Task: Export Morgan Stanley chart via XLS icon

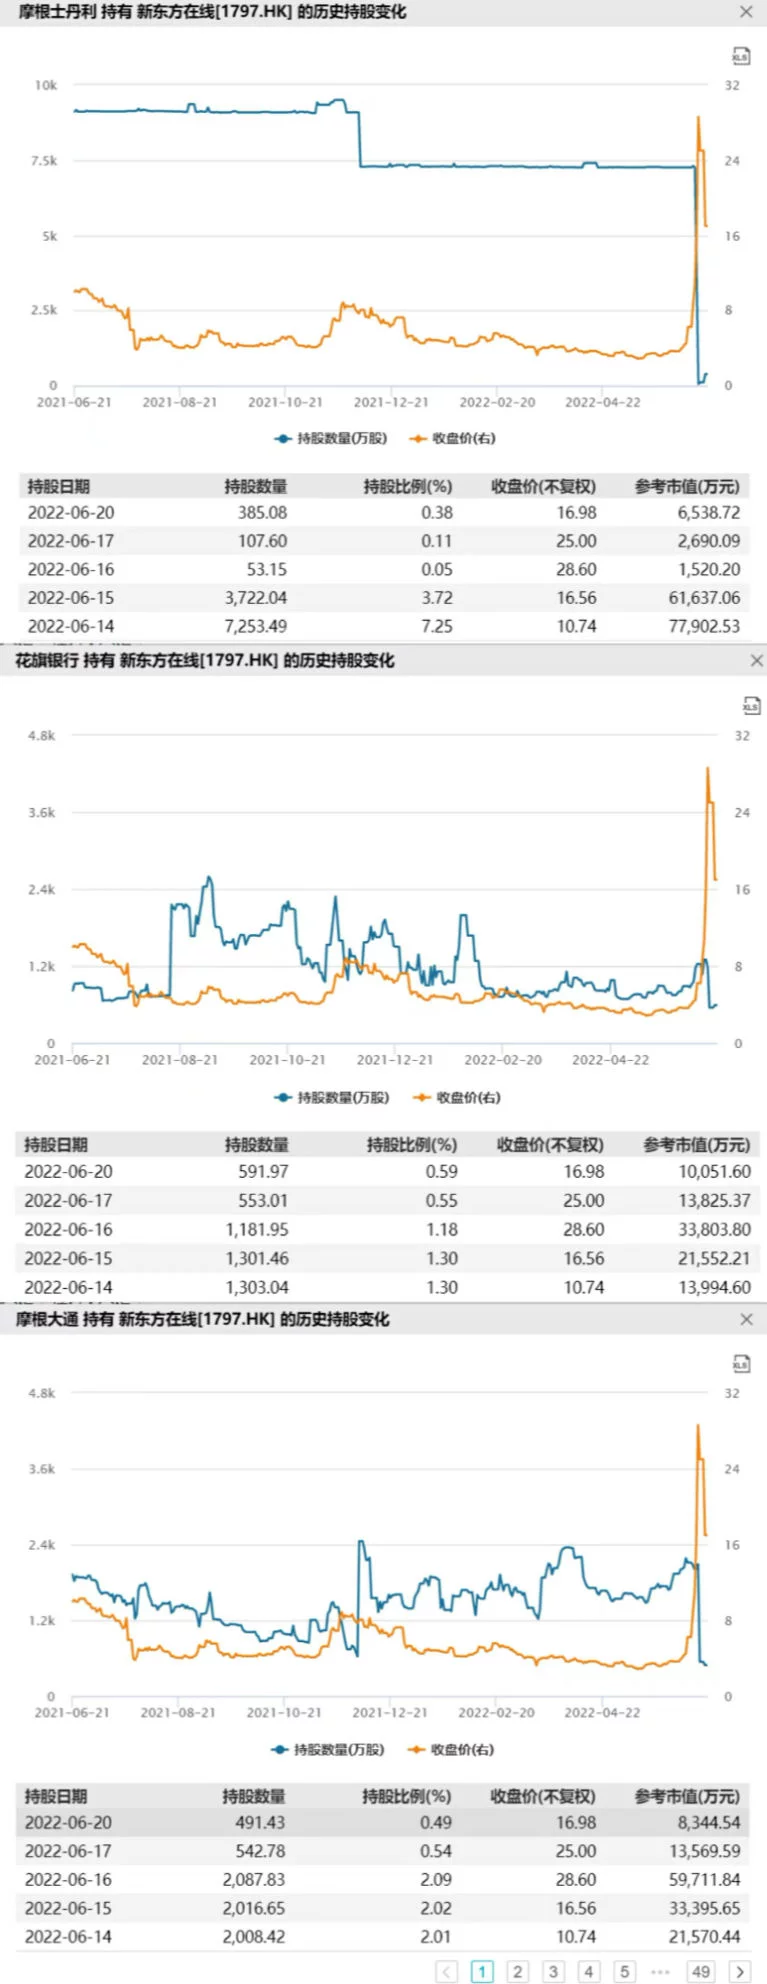Action: [x=740, y=56]
